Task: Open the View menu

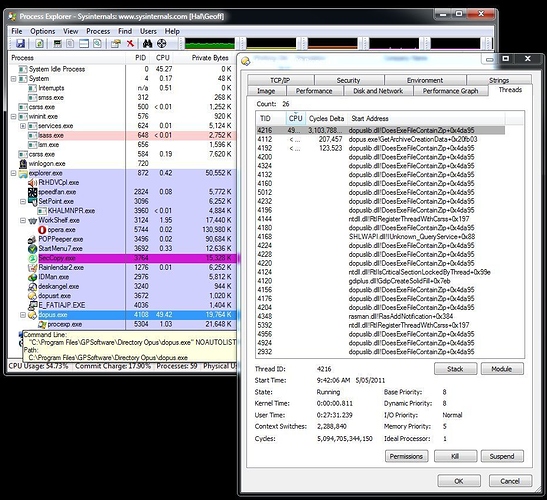Action: [x=71, y=31]
